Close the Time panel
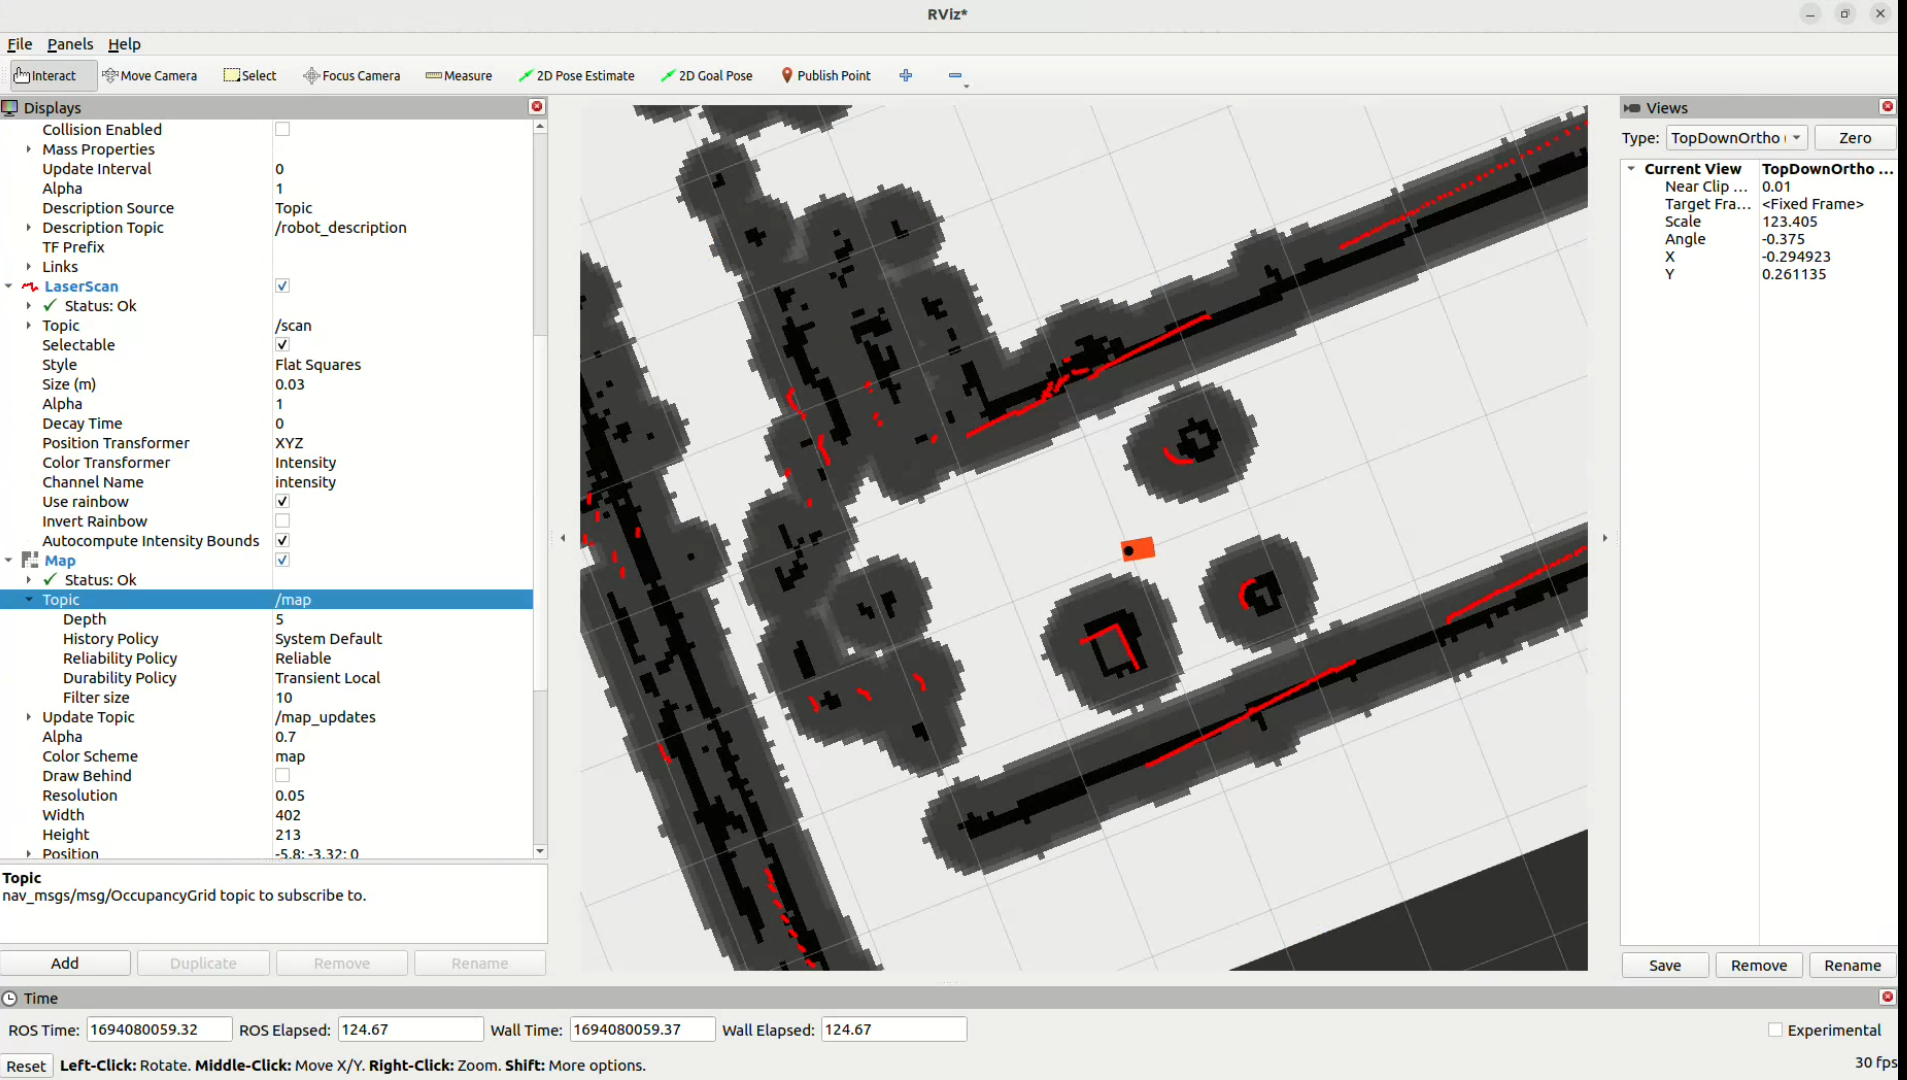1907x1080 pixels. (x=1887, y=996)
